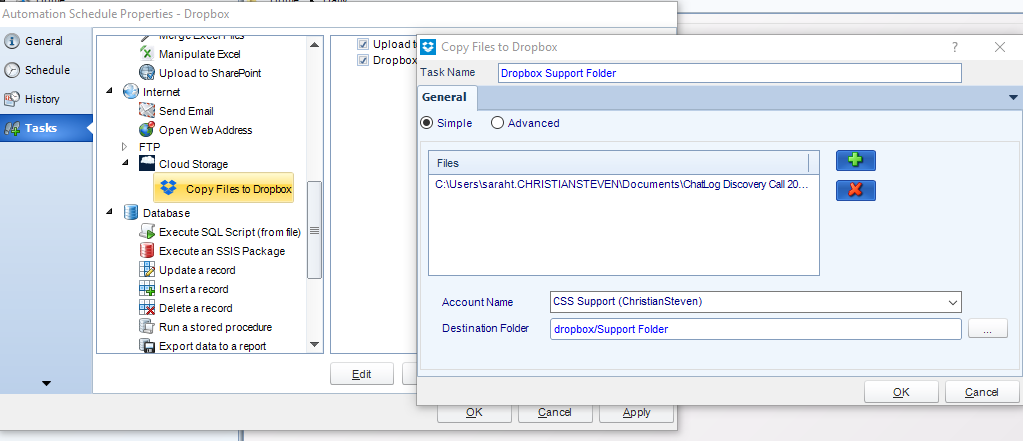Collapse the Cloud Storage tree node
The width and height of the screenshot is (1023, 441).
[x=126, y=163]
